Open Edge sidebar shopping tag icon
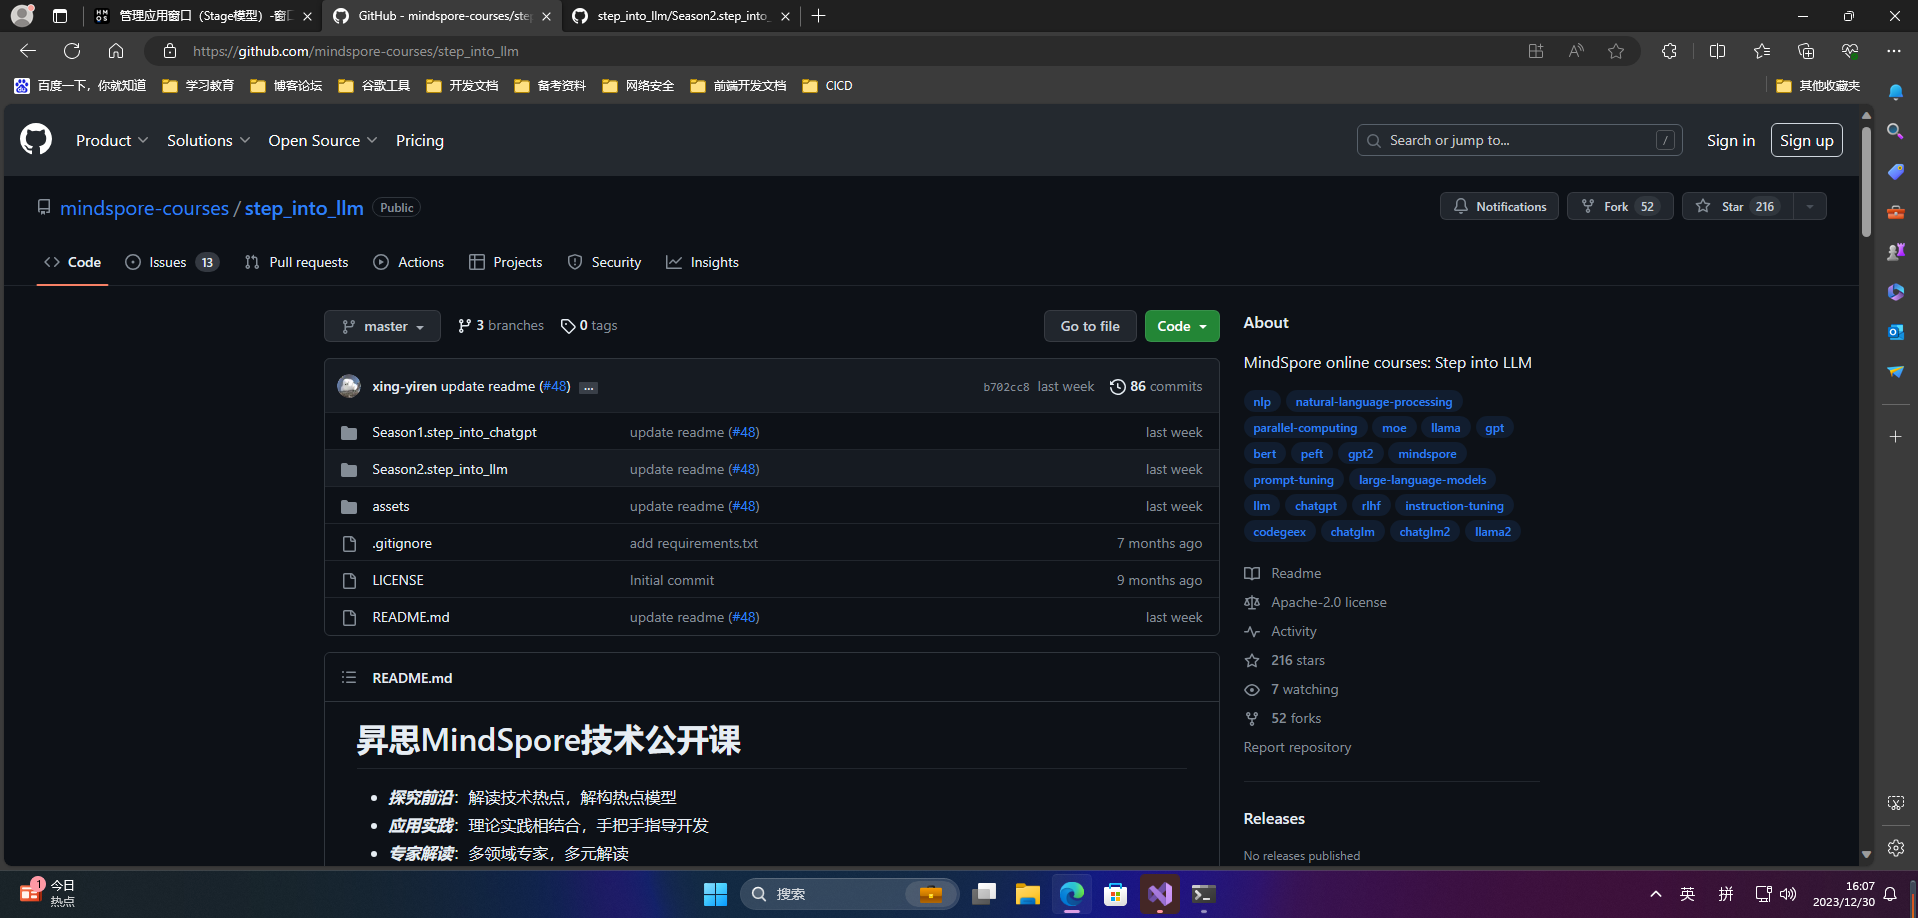The image size is (1918, 918). click(x=1895, y=171)
